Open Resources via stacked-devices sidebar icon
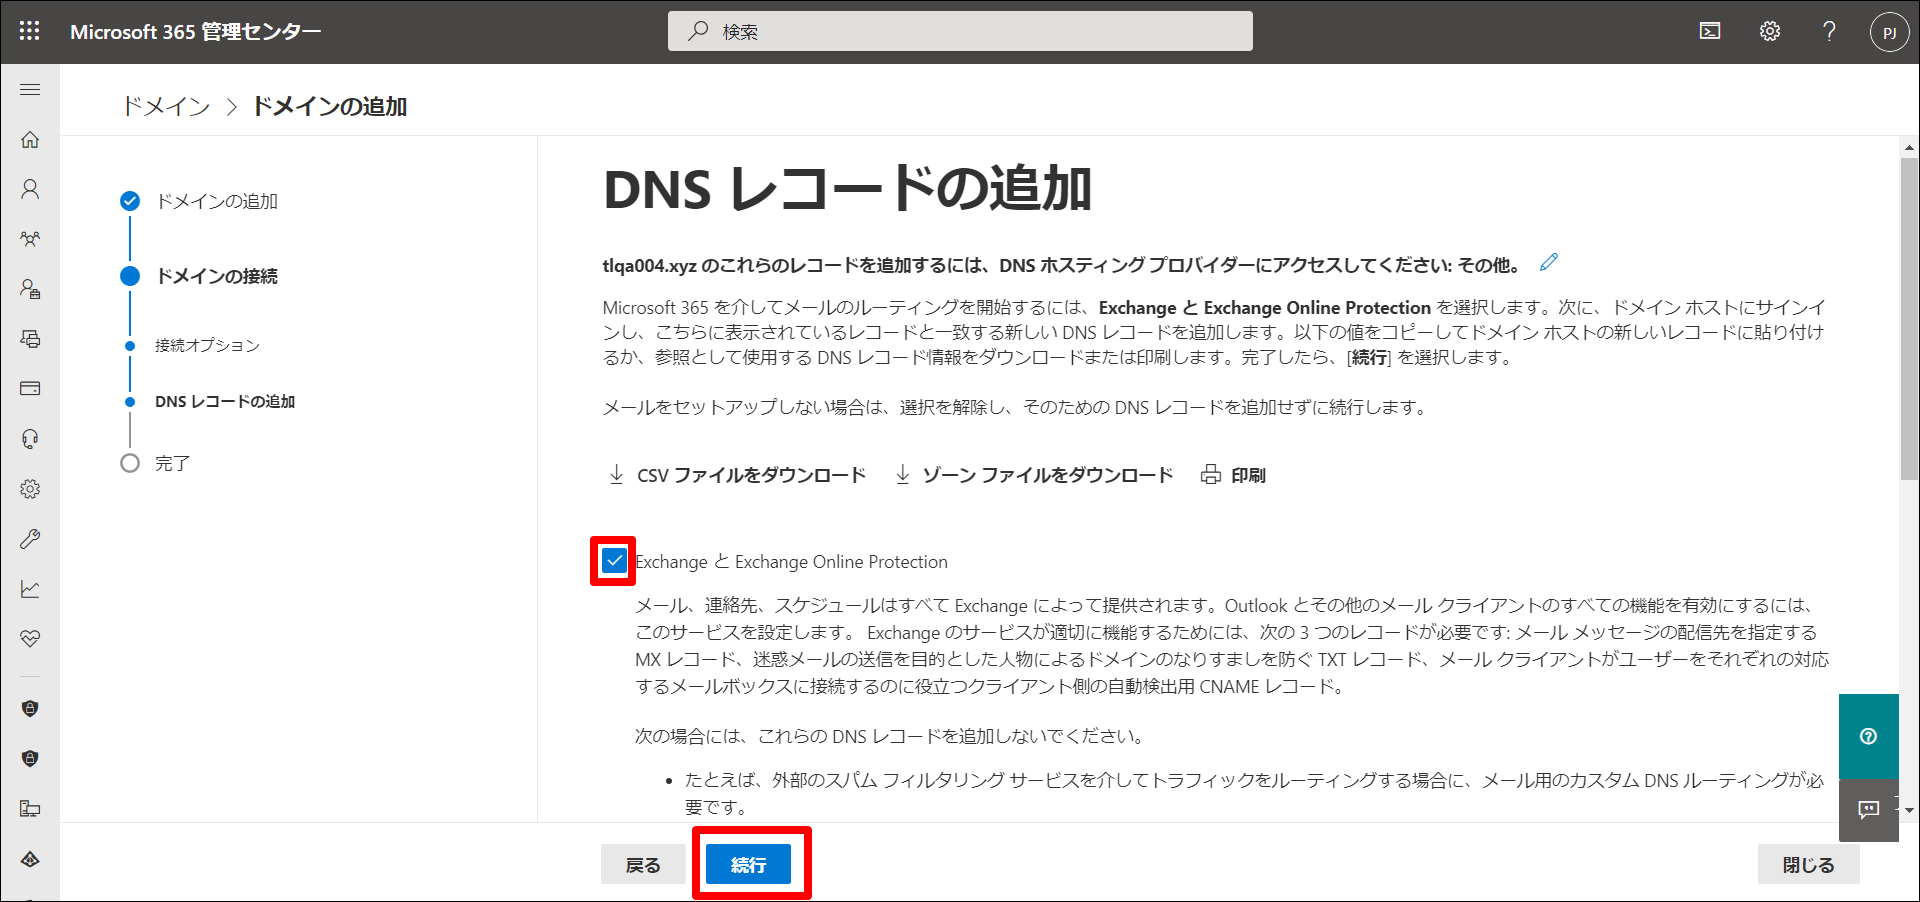Image resolution: width=1920 pixels, height=902 pixels. (x=30, y=339)
